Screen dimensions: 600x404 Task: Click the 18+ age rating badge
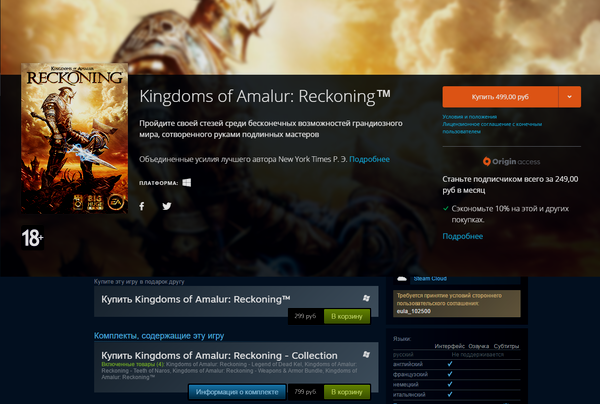point(32,238)
